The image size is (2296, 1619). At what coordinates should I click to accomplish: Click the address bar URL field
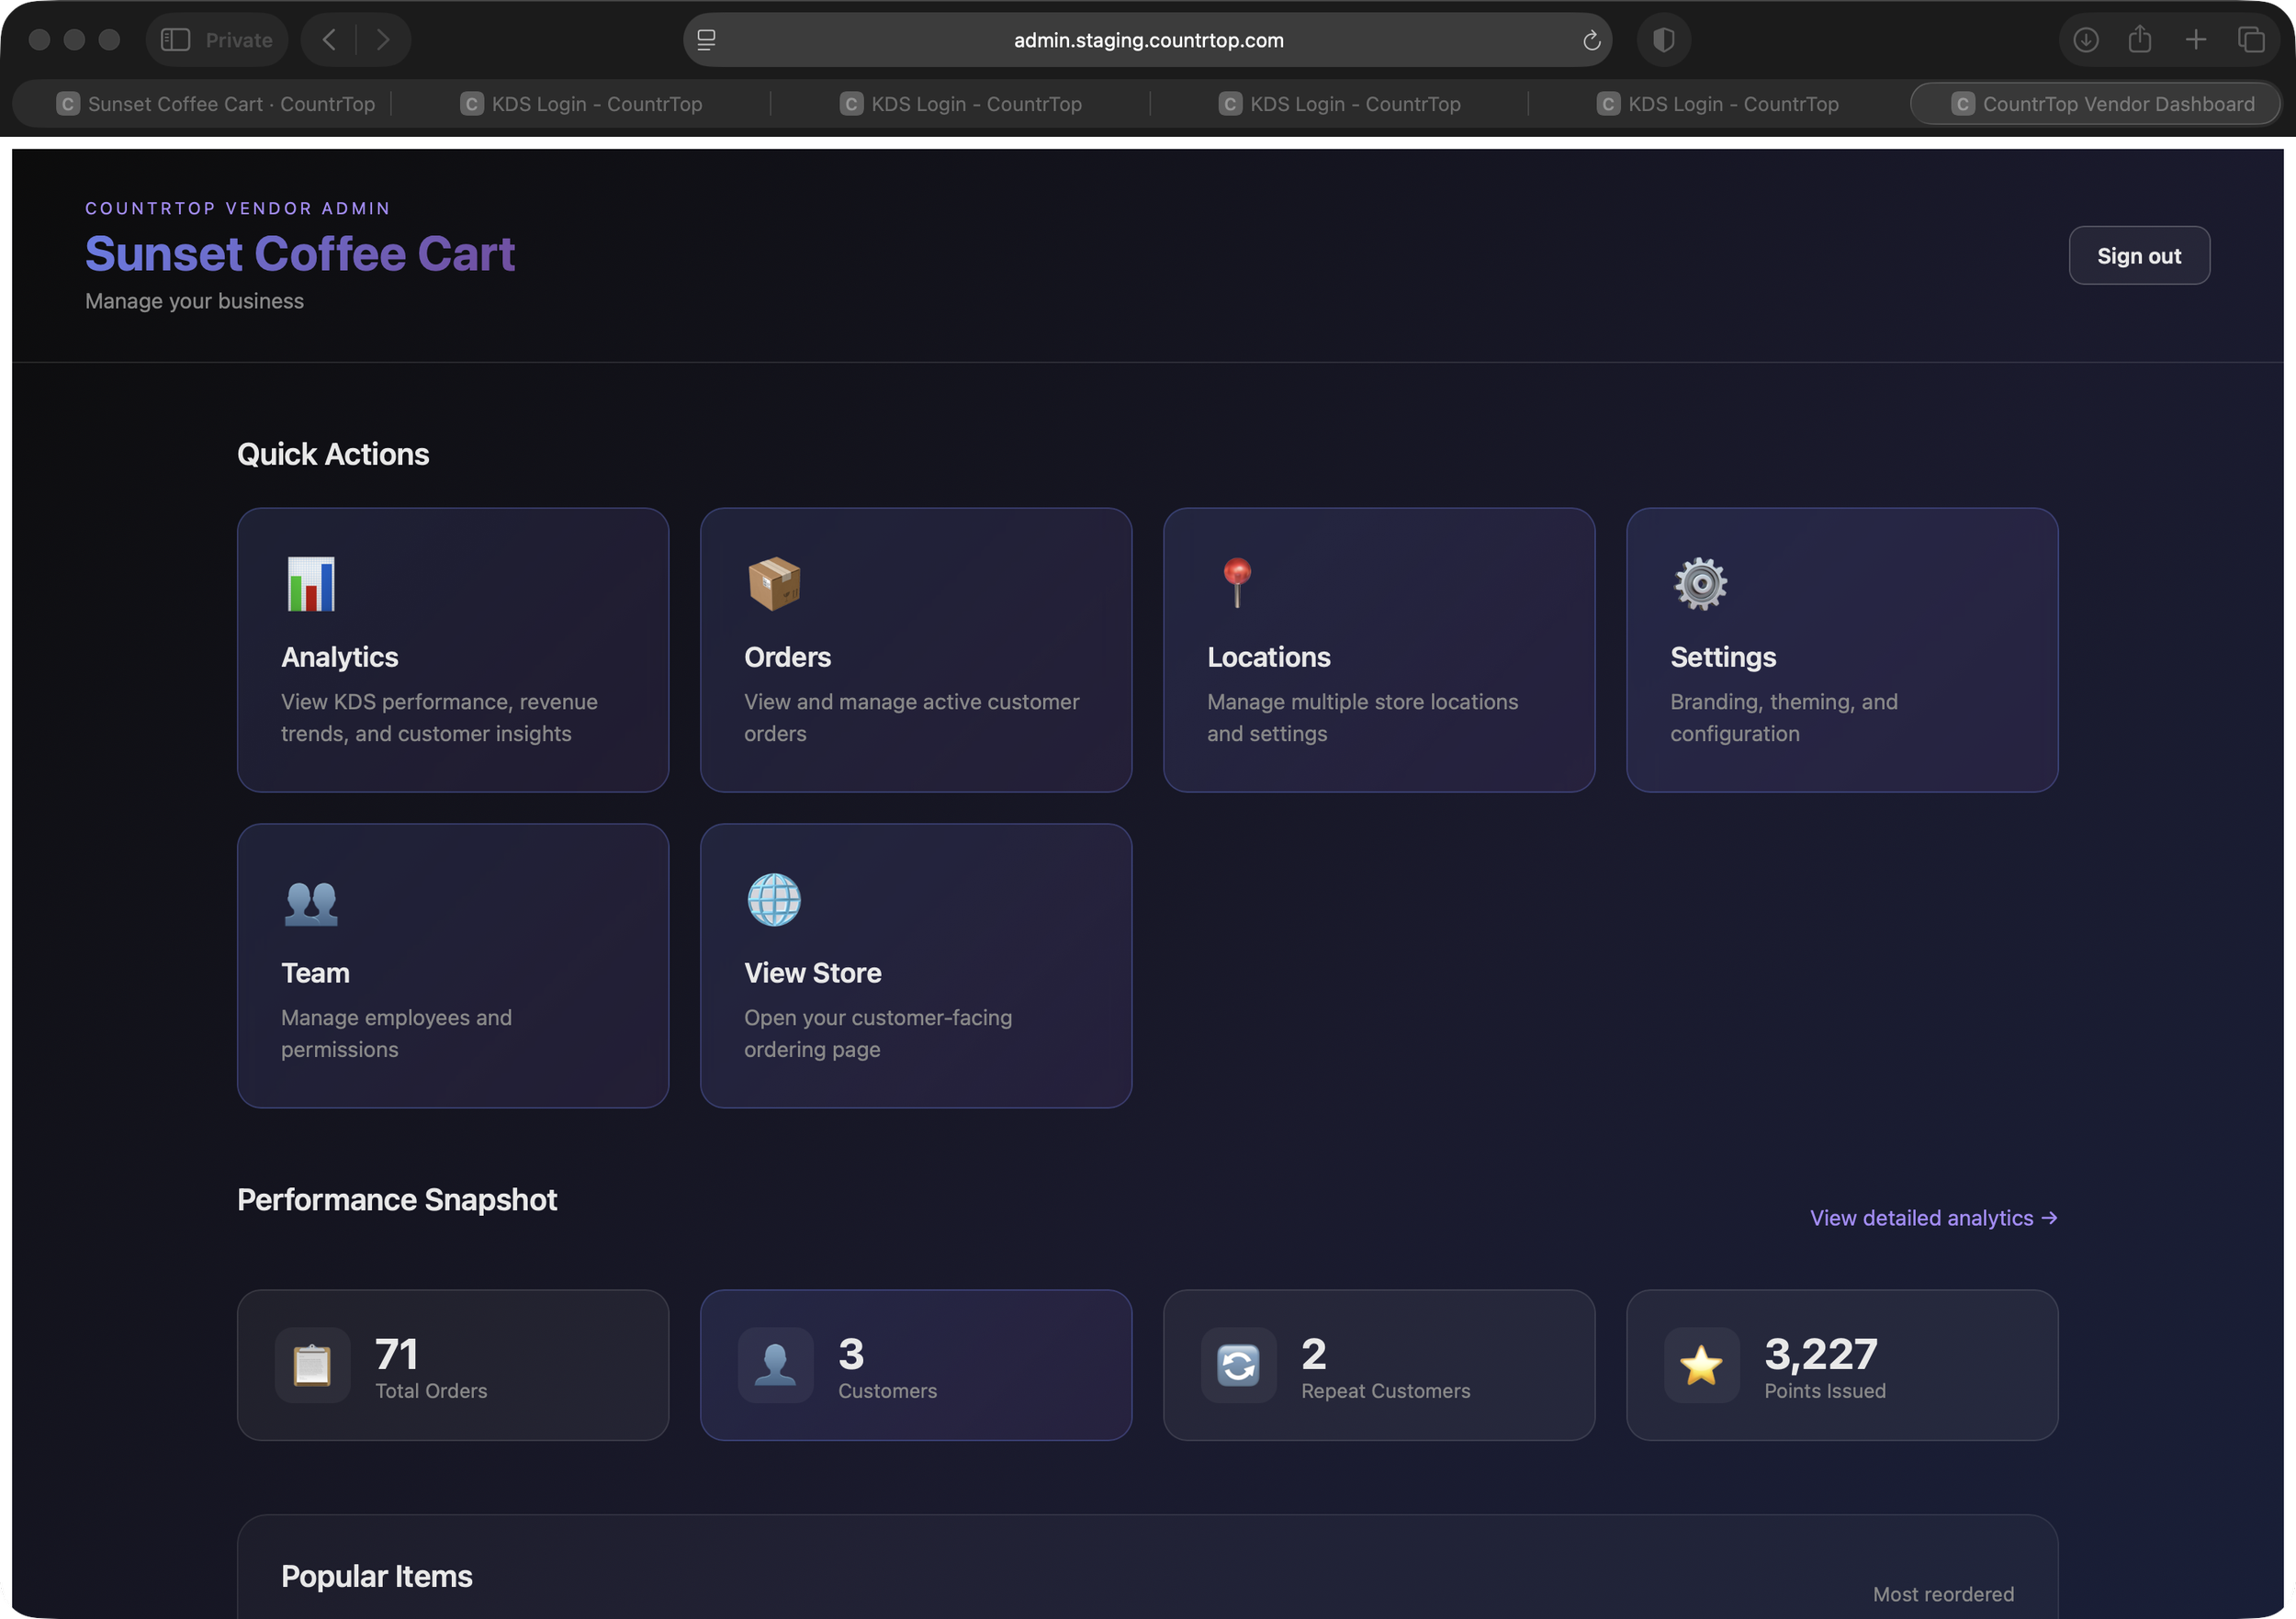(x=1147, y=40)
